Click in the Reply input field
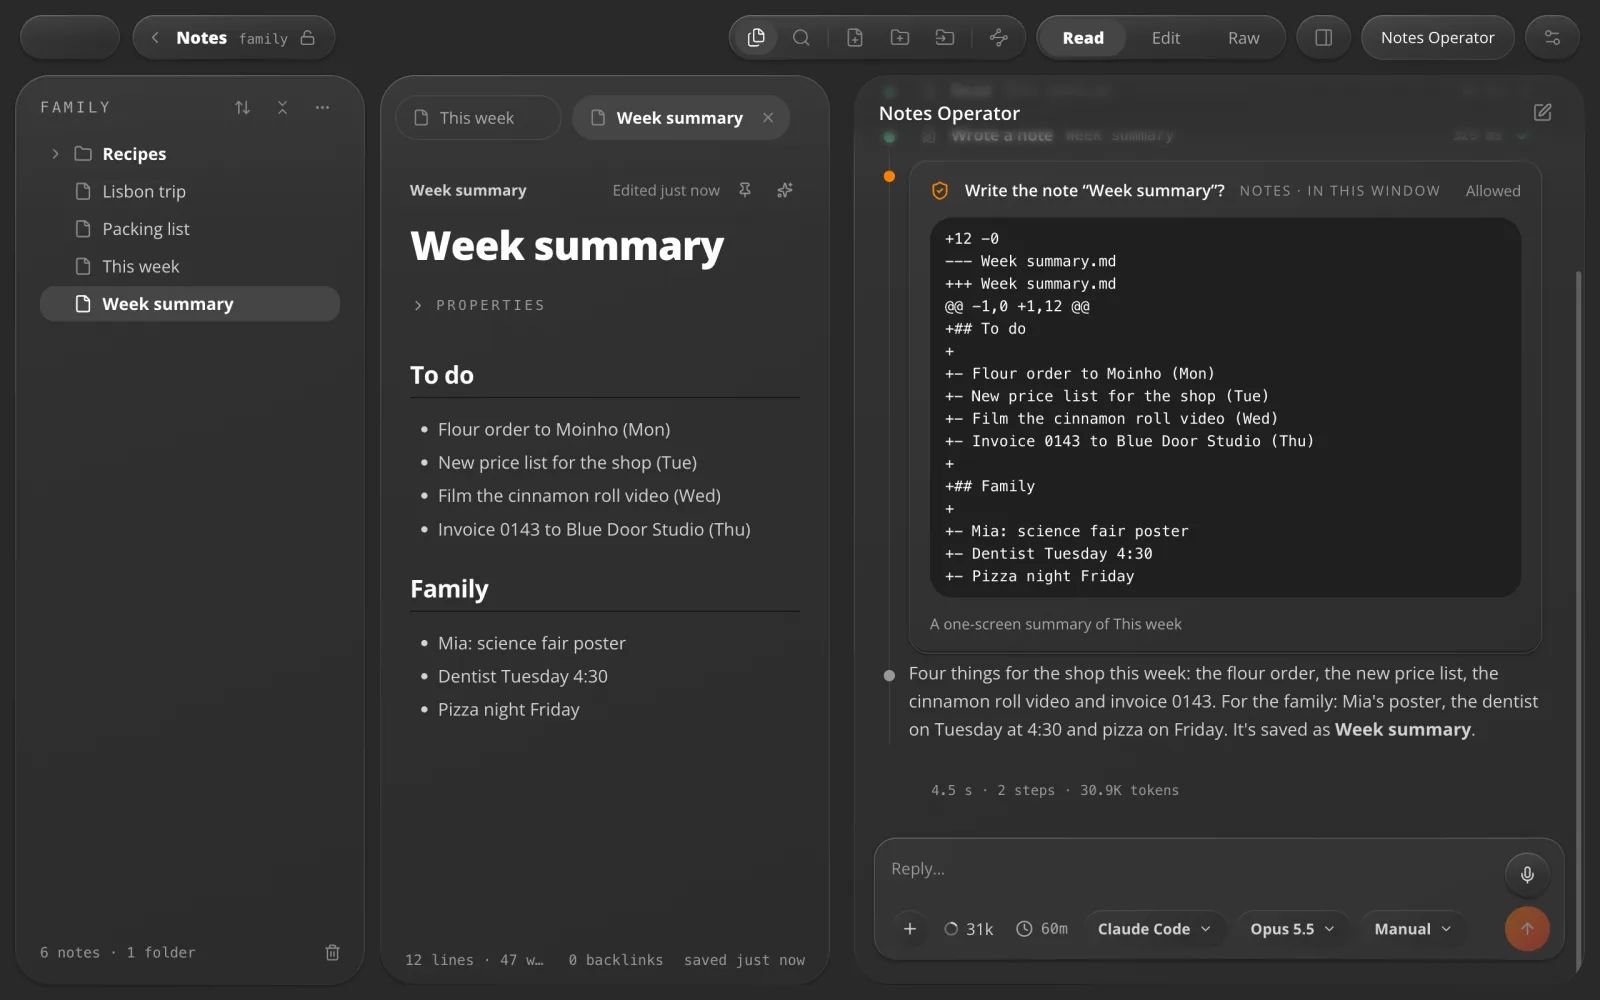Screen dimensions: 1600x1000 [1190, 869]
